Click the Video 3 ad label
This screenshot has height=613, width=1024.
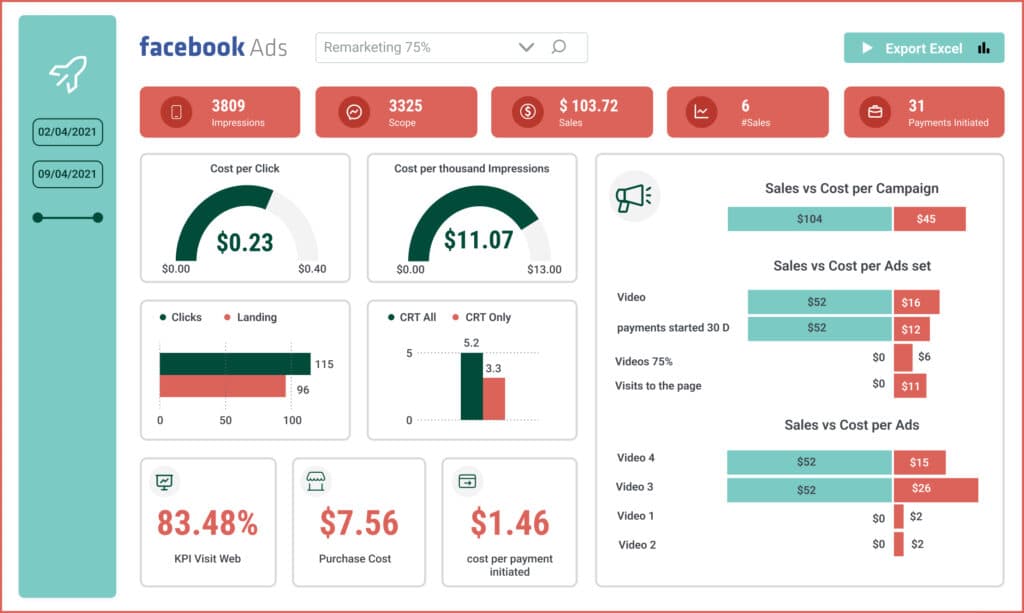point(634,487)
